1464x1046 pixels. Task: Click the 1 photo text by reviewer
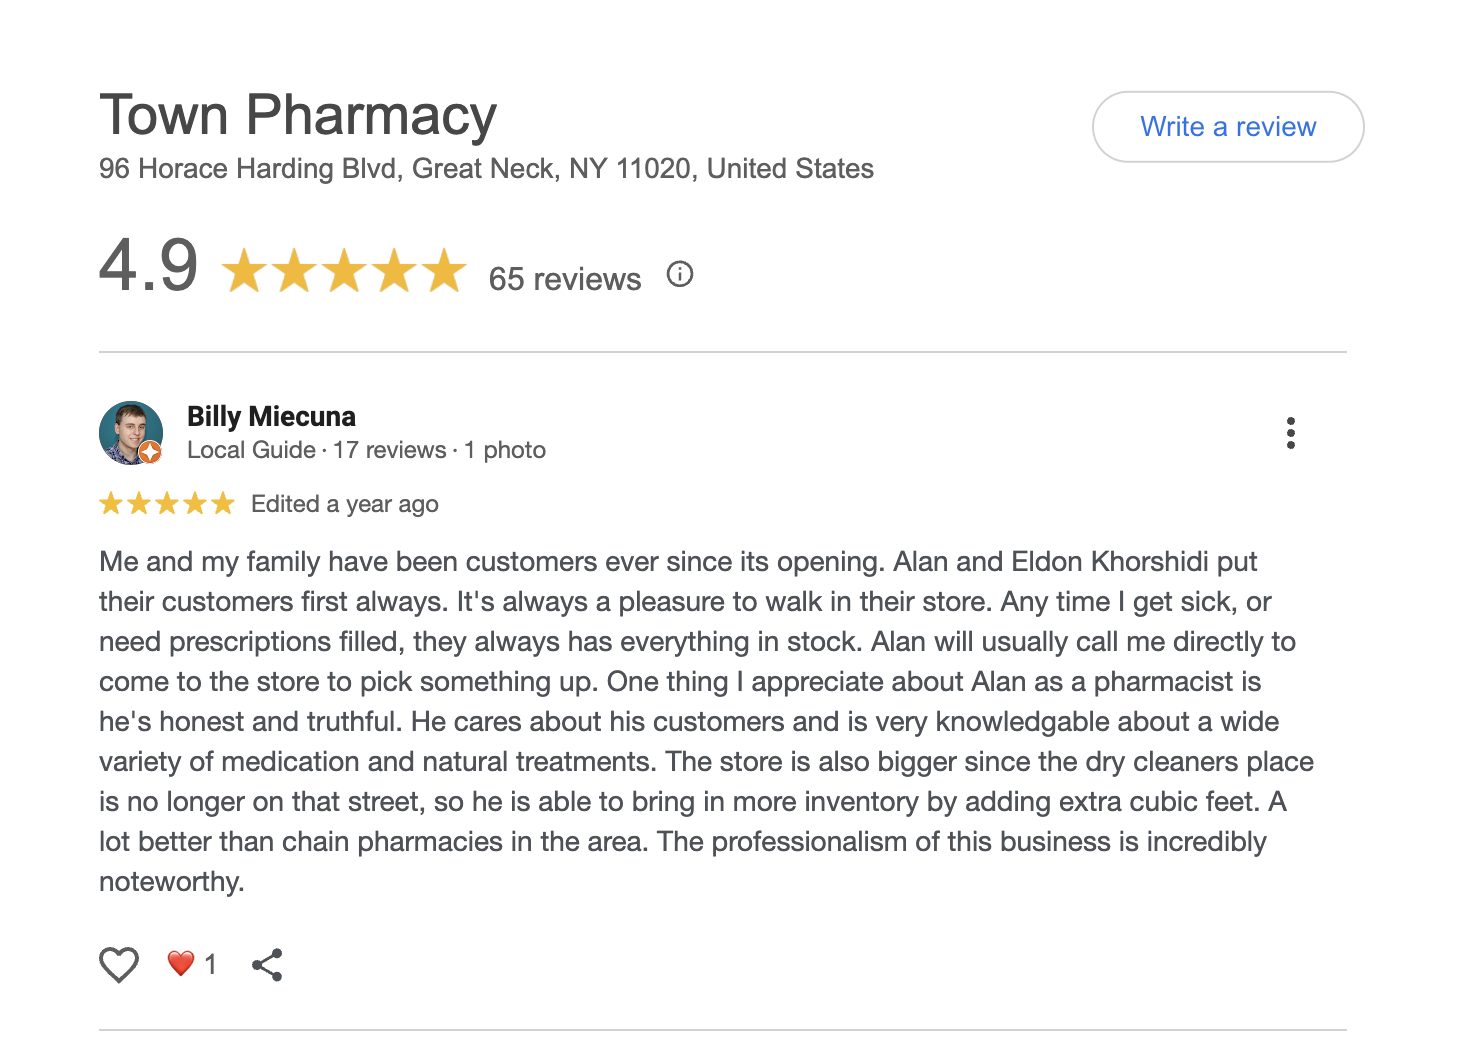click(x=505, y=450)
